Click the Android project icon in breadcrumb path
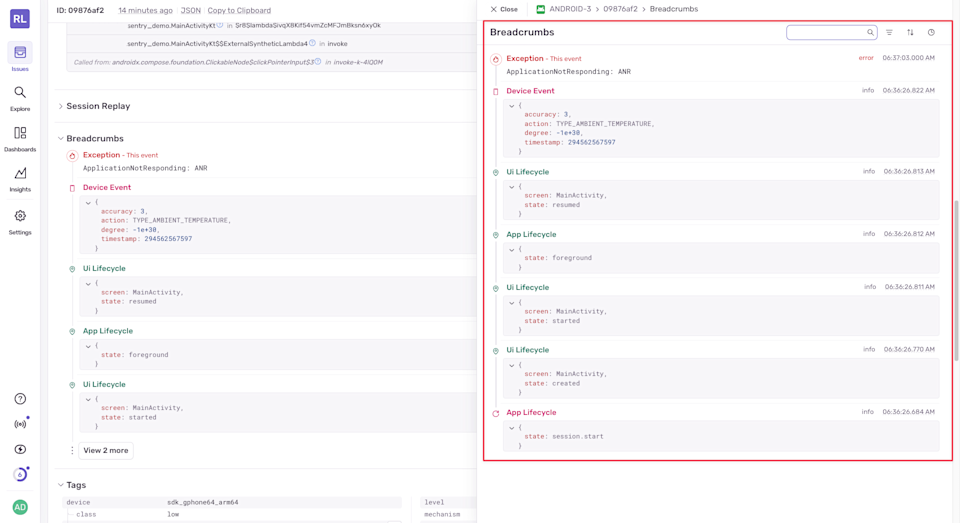The width and height of the screenshot is (960, 523). tap(540, 9)
